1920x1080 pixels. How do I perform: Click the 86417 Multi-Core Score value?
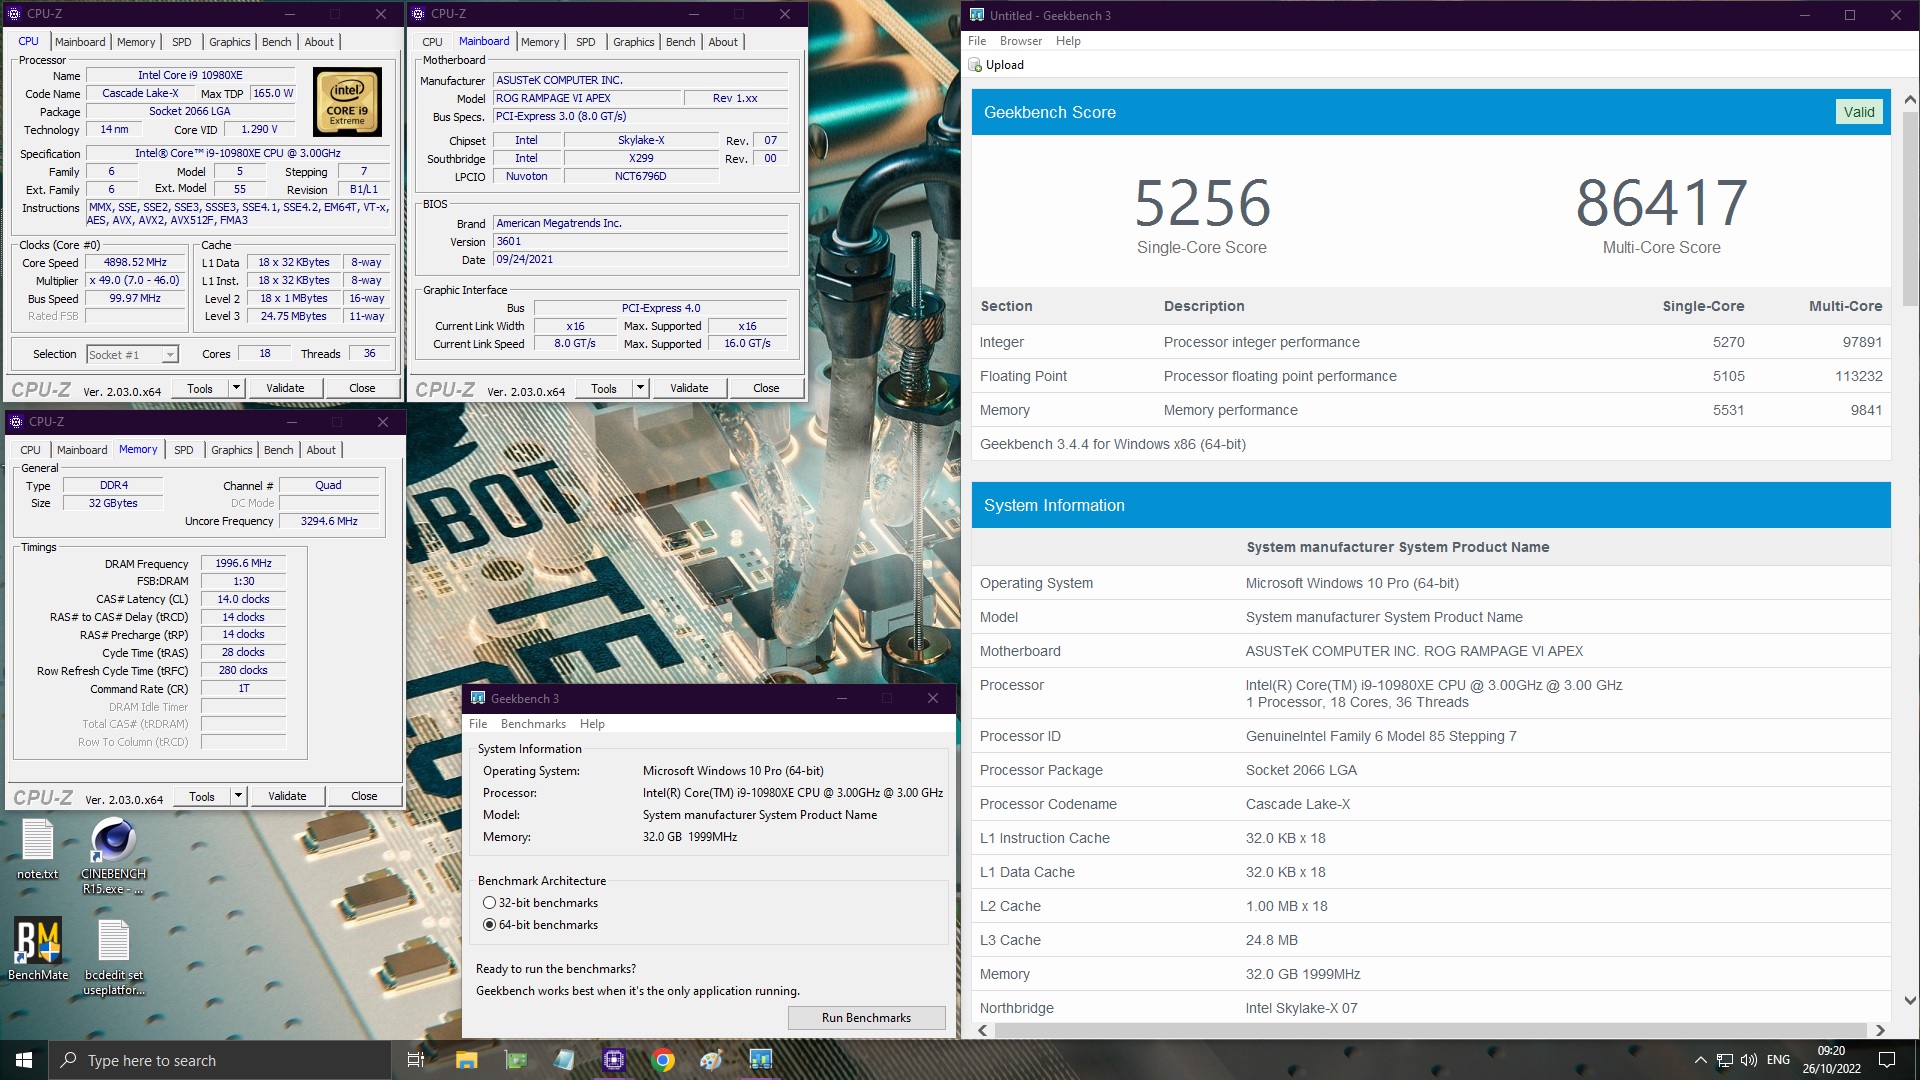click(x=1661, y=203)
